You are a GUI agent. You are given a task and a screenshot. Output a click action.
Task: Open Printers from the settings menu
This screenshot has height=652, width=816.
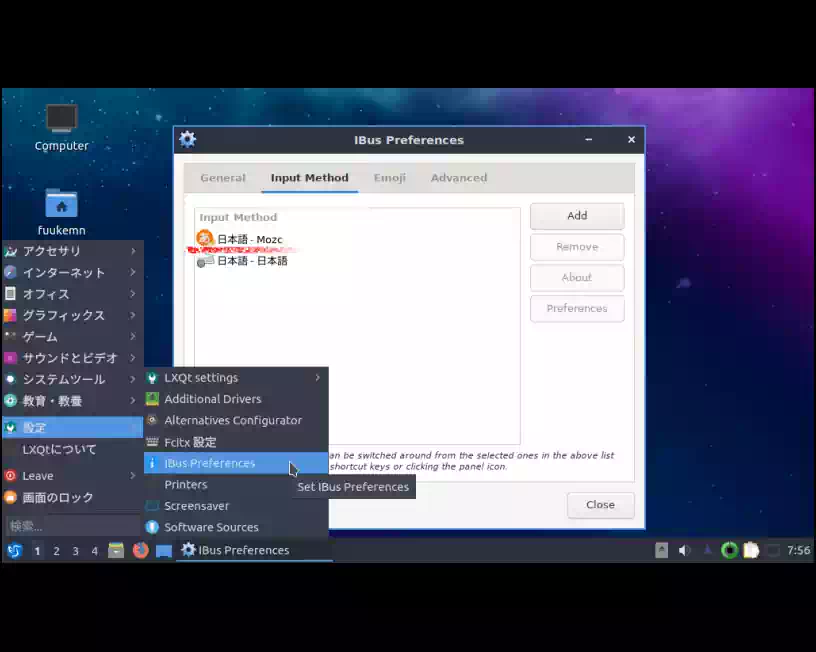click(236, 484)
